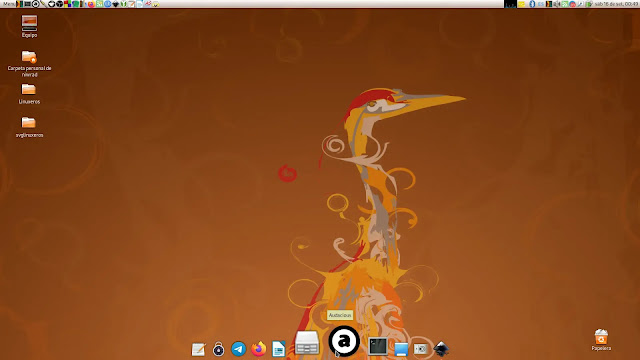This screenshot has height=360, width=640.
Task: Open the screenshot camera icon in dock
Action: point(420,349)
